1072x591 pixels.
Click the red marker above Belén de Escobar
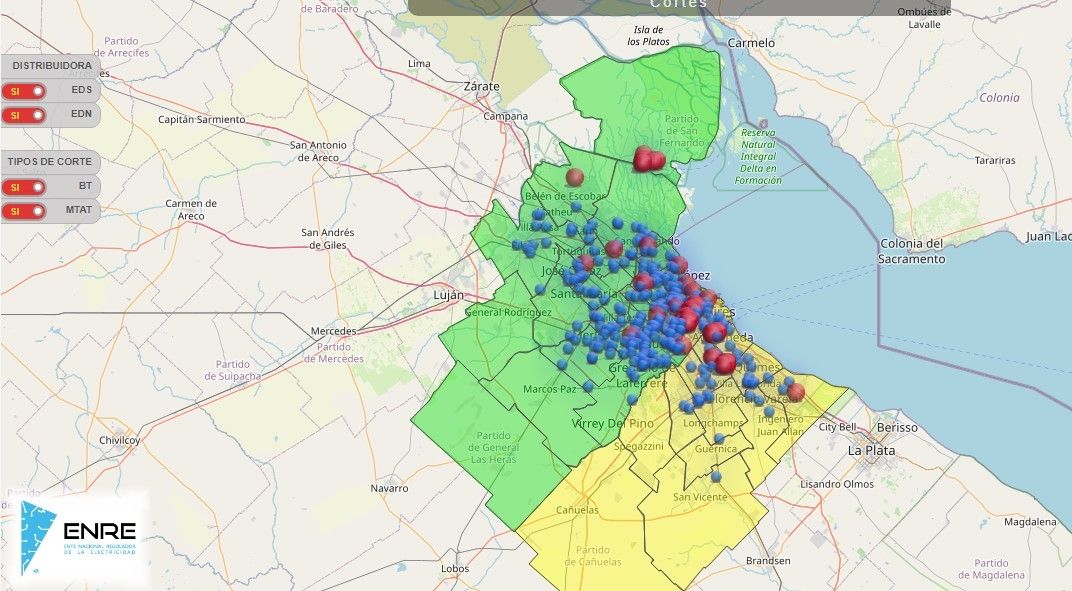(x=574, y=177)
